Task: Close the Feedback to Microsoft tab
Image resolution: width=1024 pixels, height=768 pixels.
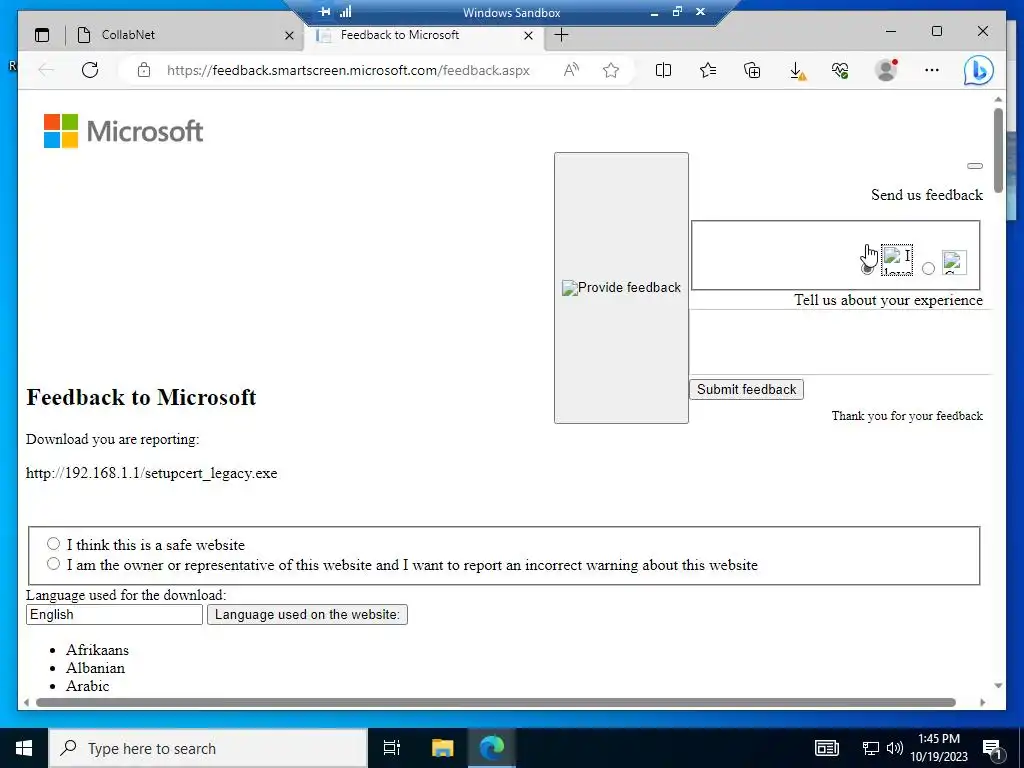Action: point(528,35)
